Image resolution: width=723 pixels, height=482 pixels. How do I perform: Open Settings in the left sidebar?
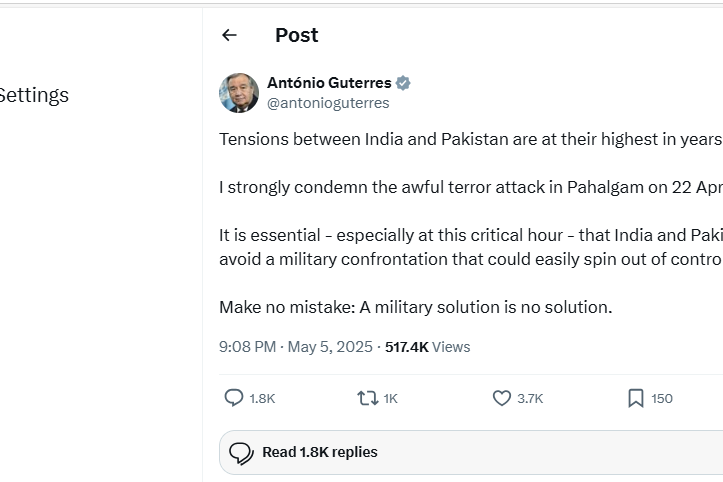click(33, 95)
